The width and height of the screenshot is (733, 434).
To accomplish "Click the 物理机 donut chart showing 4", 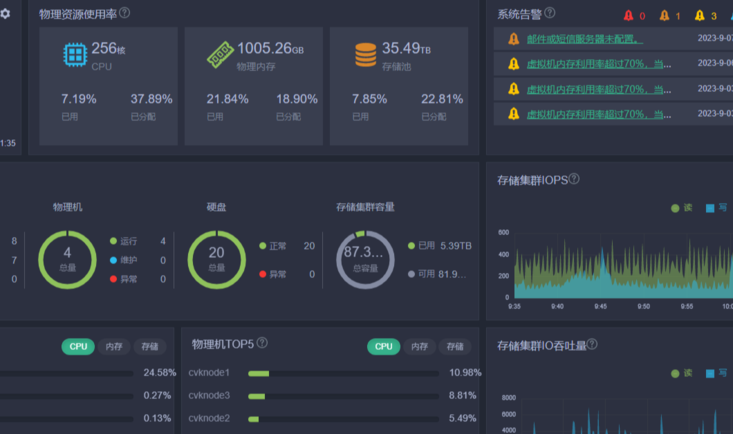I will pyautogui.click(x=67, y=260).
